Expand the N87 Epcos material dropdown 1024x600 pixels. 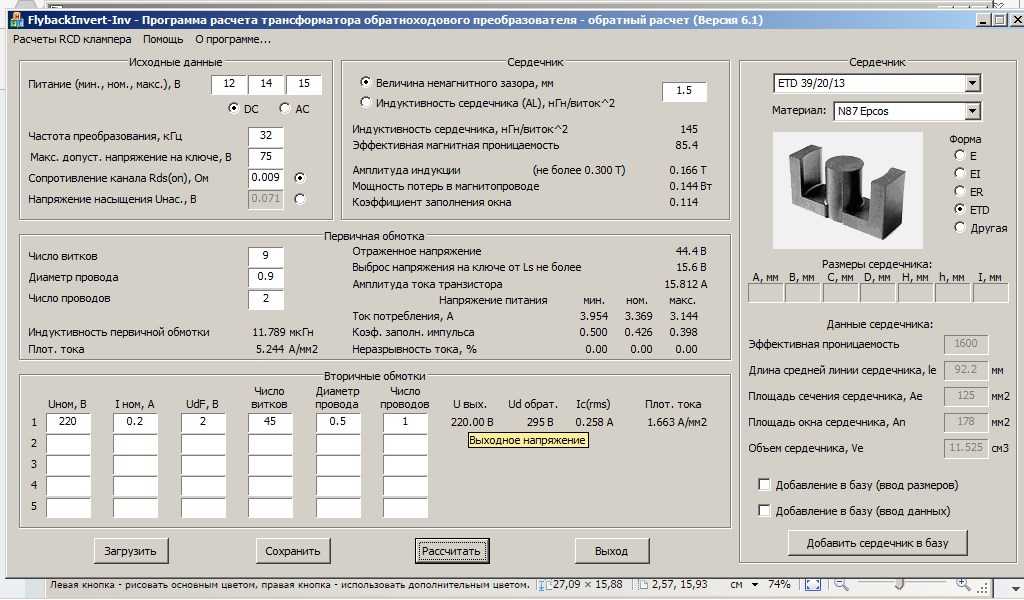coord(972,111)
